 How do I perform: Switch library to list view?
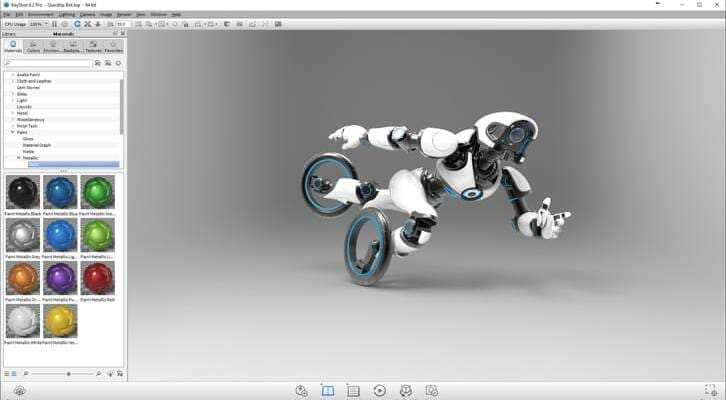coord(6,374)
